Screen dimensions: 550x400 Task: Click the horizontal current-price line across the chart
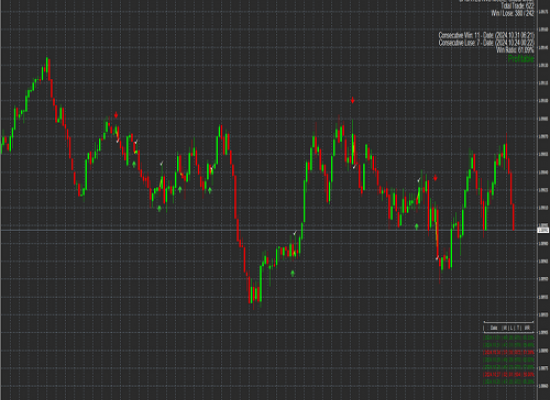point(268,230)
